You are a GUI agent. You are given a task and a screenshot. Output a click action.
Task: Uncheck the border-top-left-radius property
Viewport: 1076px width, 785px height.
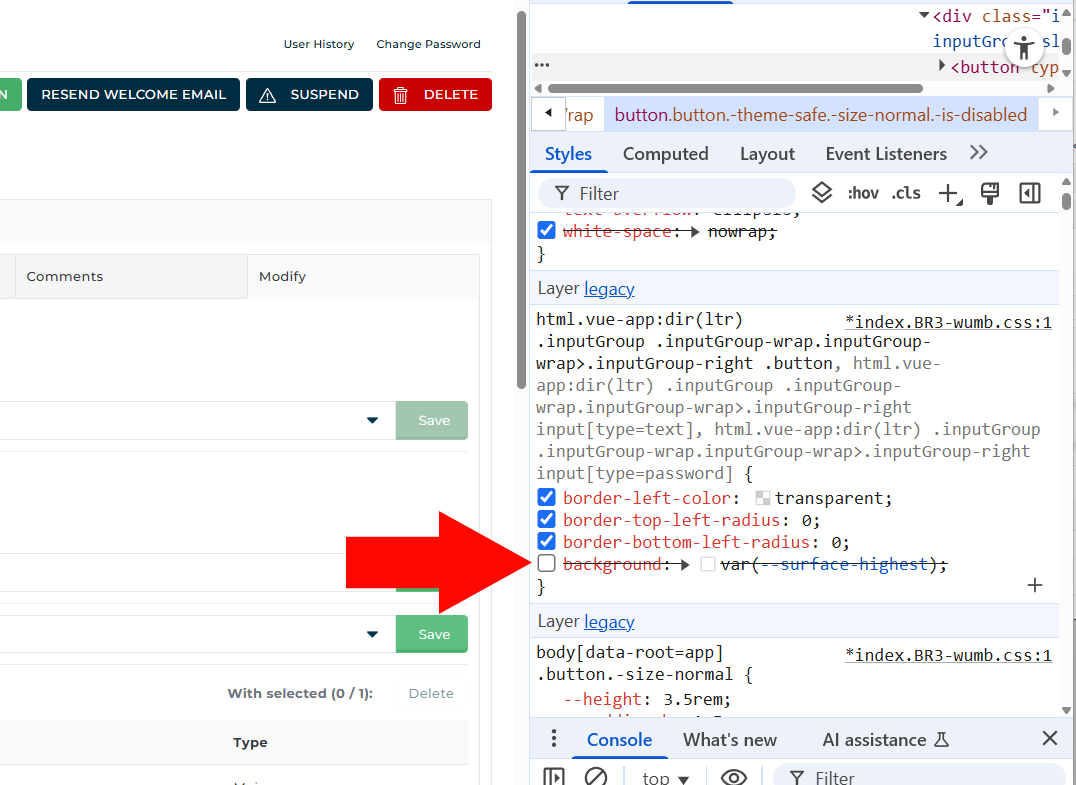tap(546, 519)
